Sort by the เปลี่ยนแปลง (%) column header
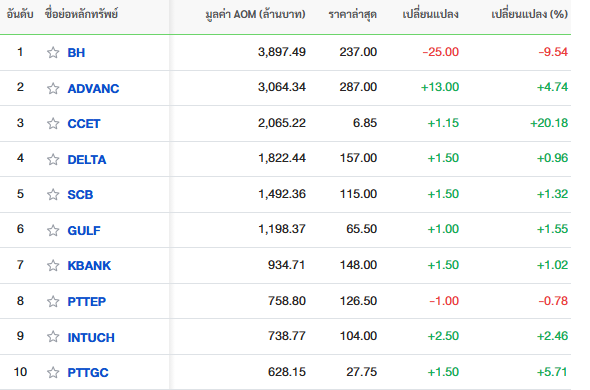 [x=529, y=14]
